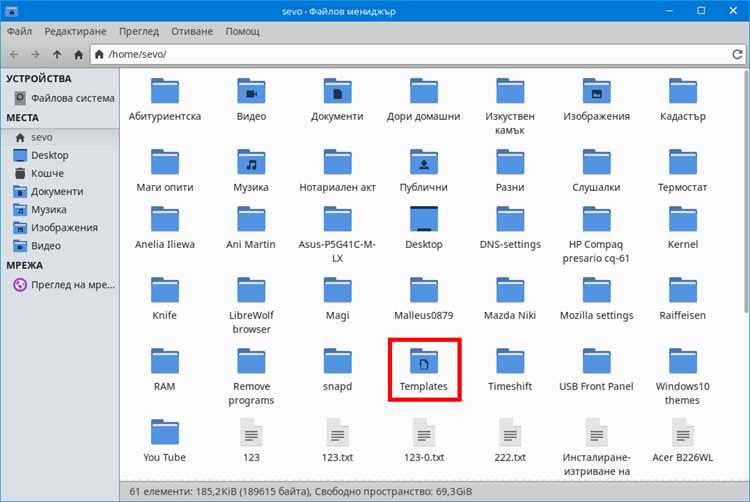Screen dimensions: 750x502
Task: Go forward with the right arrow button
Action: pyautogui.click(x=35, y=55)
